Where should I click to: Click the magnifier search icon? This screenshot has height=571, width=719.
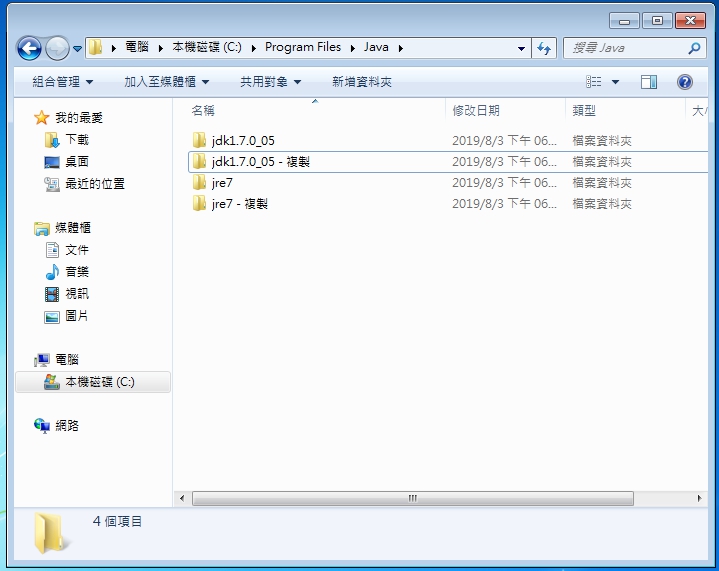[x=694, y=48]
